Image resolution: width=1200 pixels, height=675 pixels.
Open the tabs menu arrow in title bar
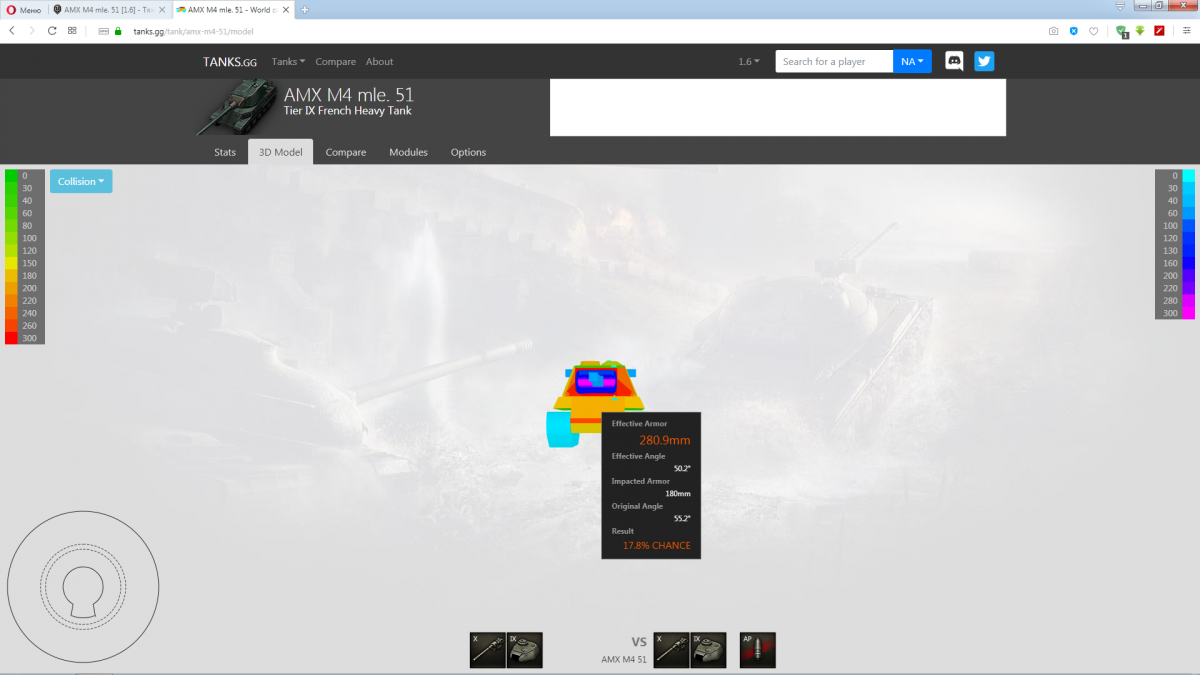1118,5
